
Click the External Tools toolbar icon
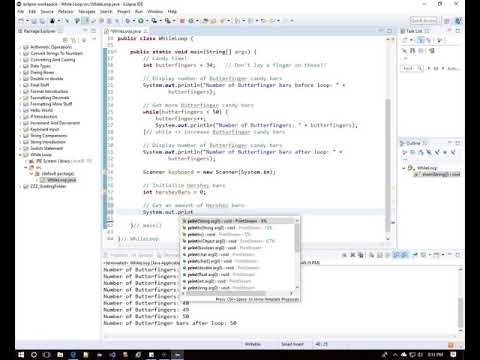point(167,21)
